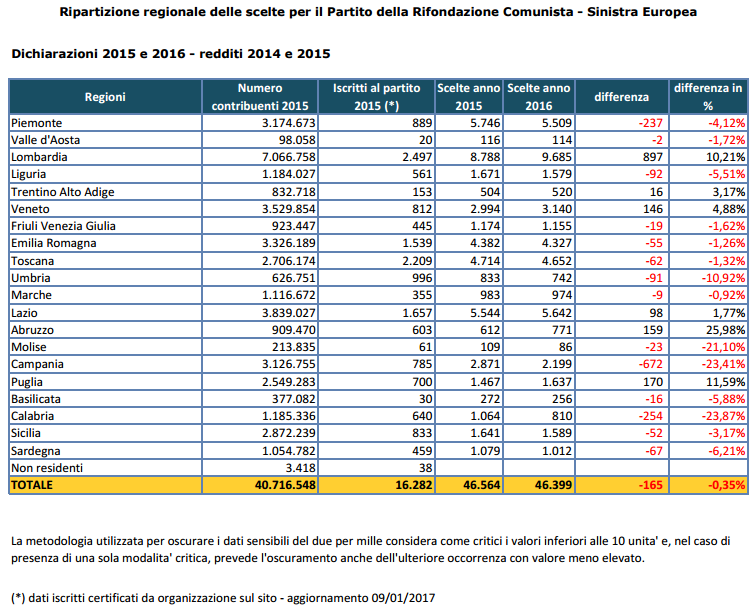Select the 'Sicilia' region cell
The height and width of the screenshot is (609, 756).
coord(105,433)
